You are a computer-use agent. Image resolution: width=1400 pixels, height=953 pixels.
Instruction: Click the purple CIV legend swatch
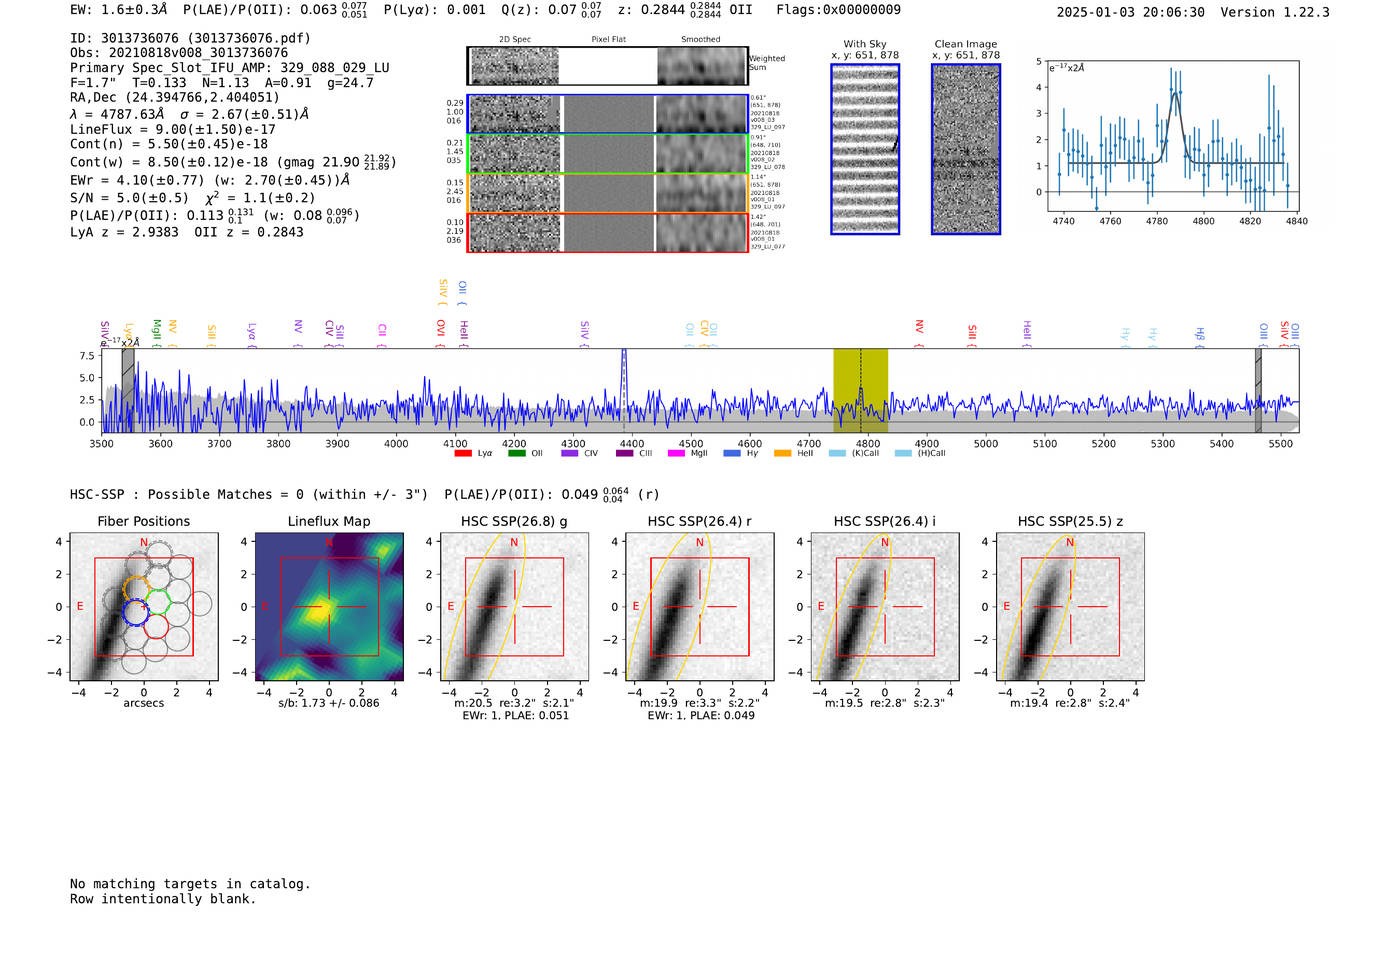[x=569, y=453]
